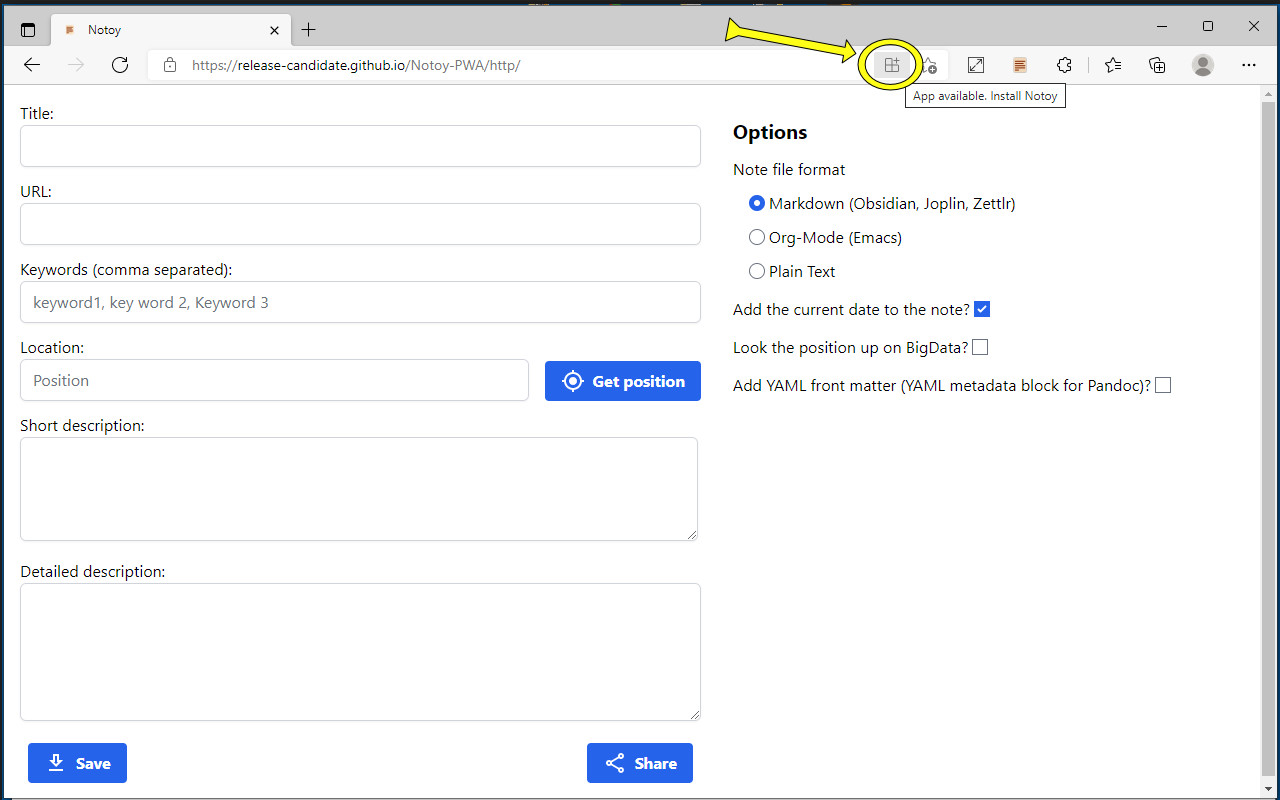The height and width of the screenshot is (800, 1280).
Task: Toggle adding current date to note
Action: 982,309
